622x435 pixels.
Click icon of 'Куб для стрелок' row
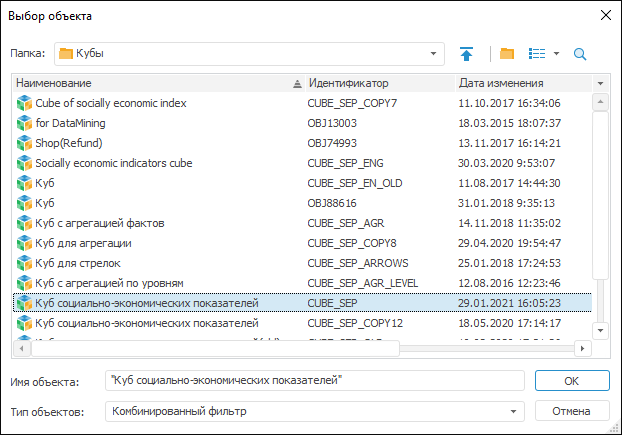coord(24,263)
